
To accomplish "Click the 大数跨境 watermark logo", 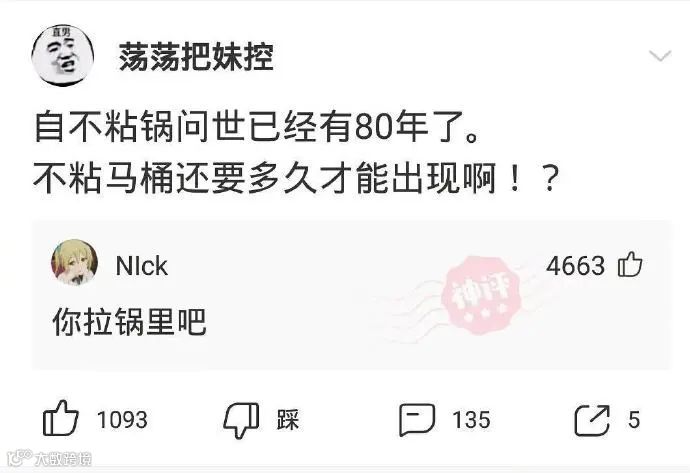I will [x=50, y=459].
